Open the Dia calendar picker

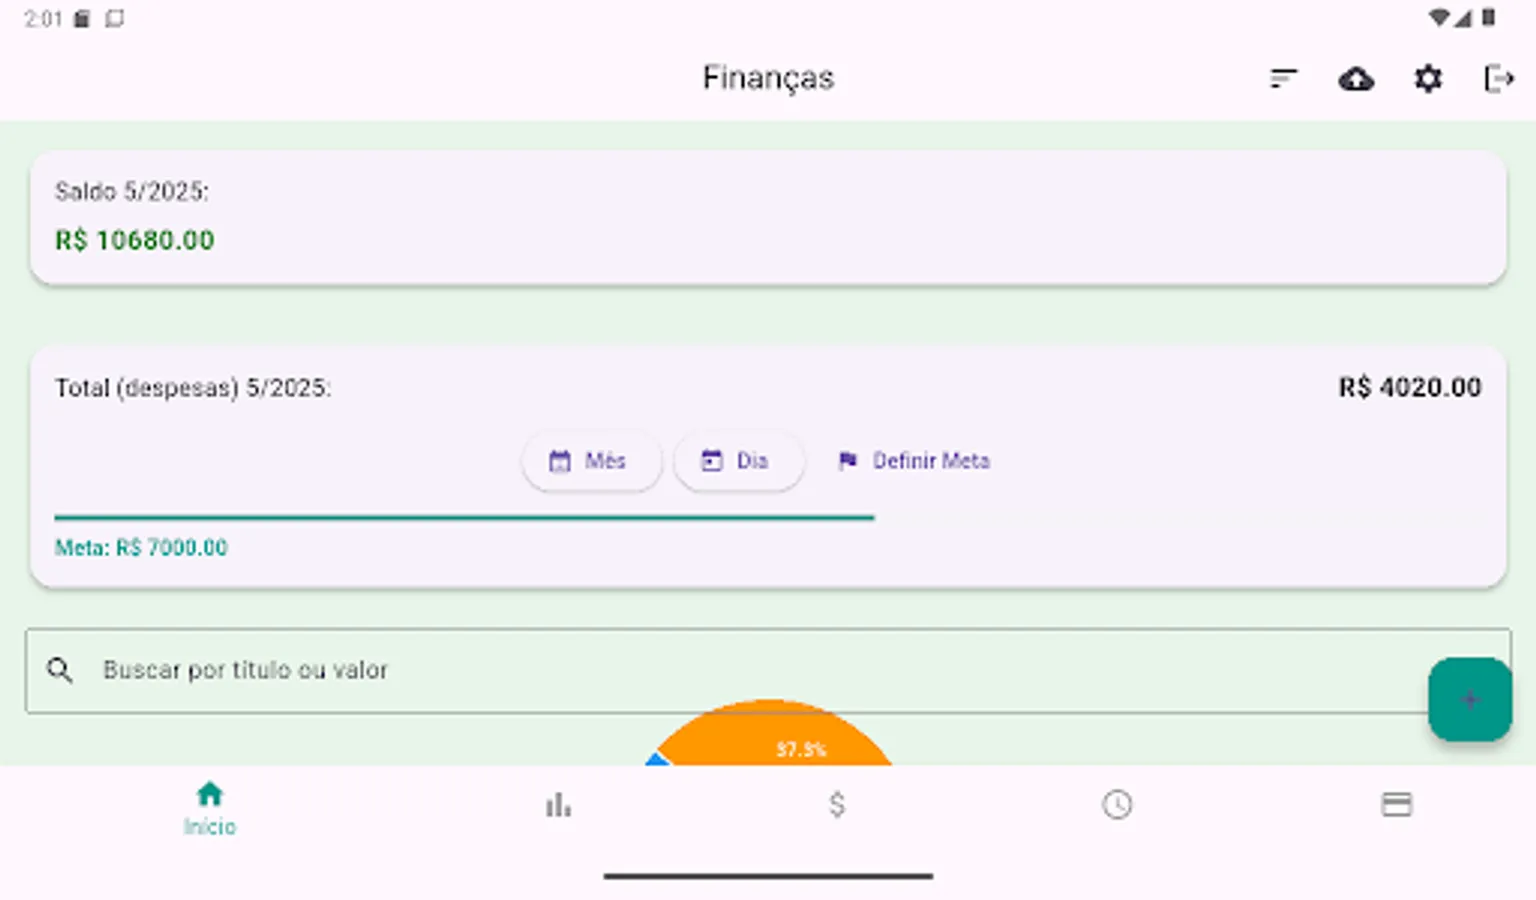(x=711, y=461)
